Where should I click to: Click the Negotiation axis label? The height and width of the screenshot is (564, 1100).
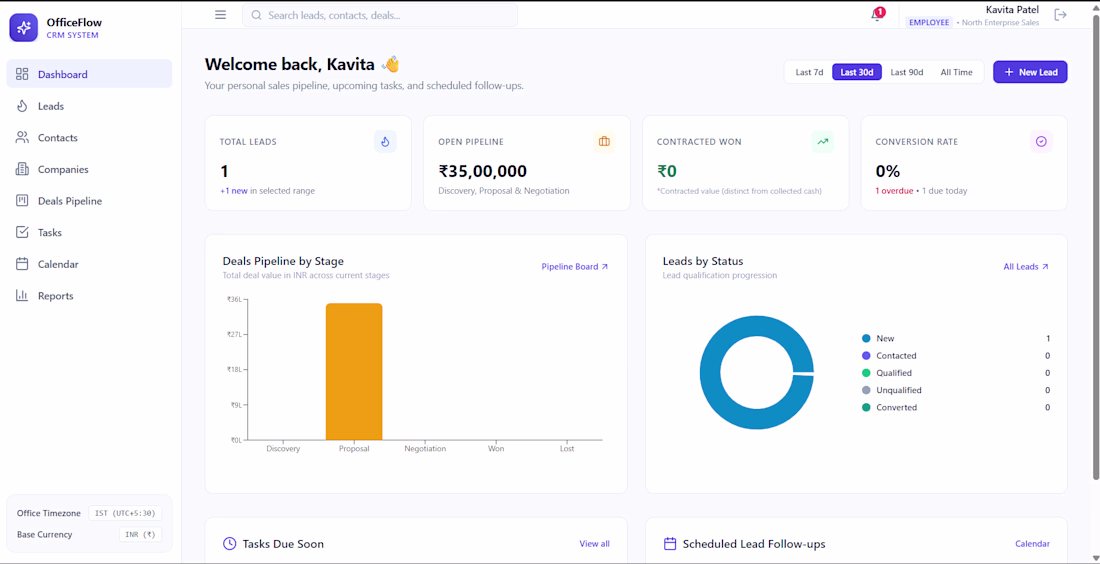(x=425, y=448)
